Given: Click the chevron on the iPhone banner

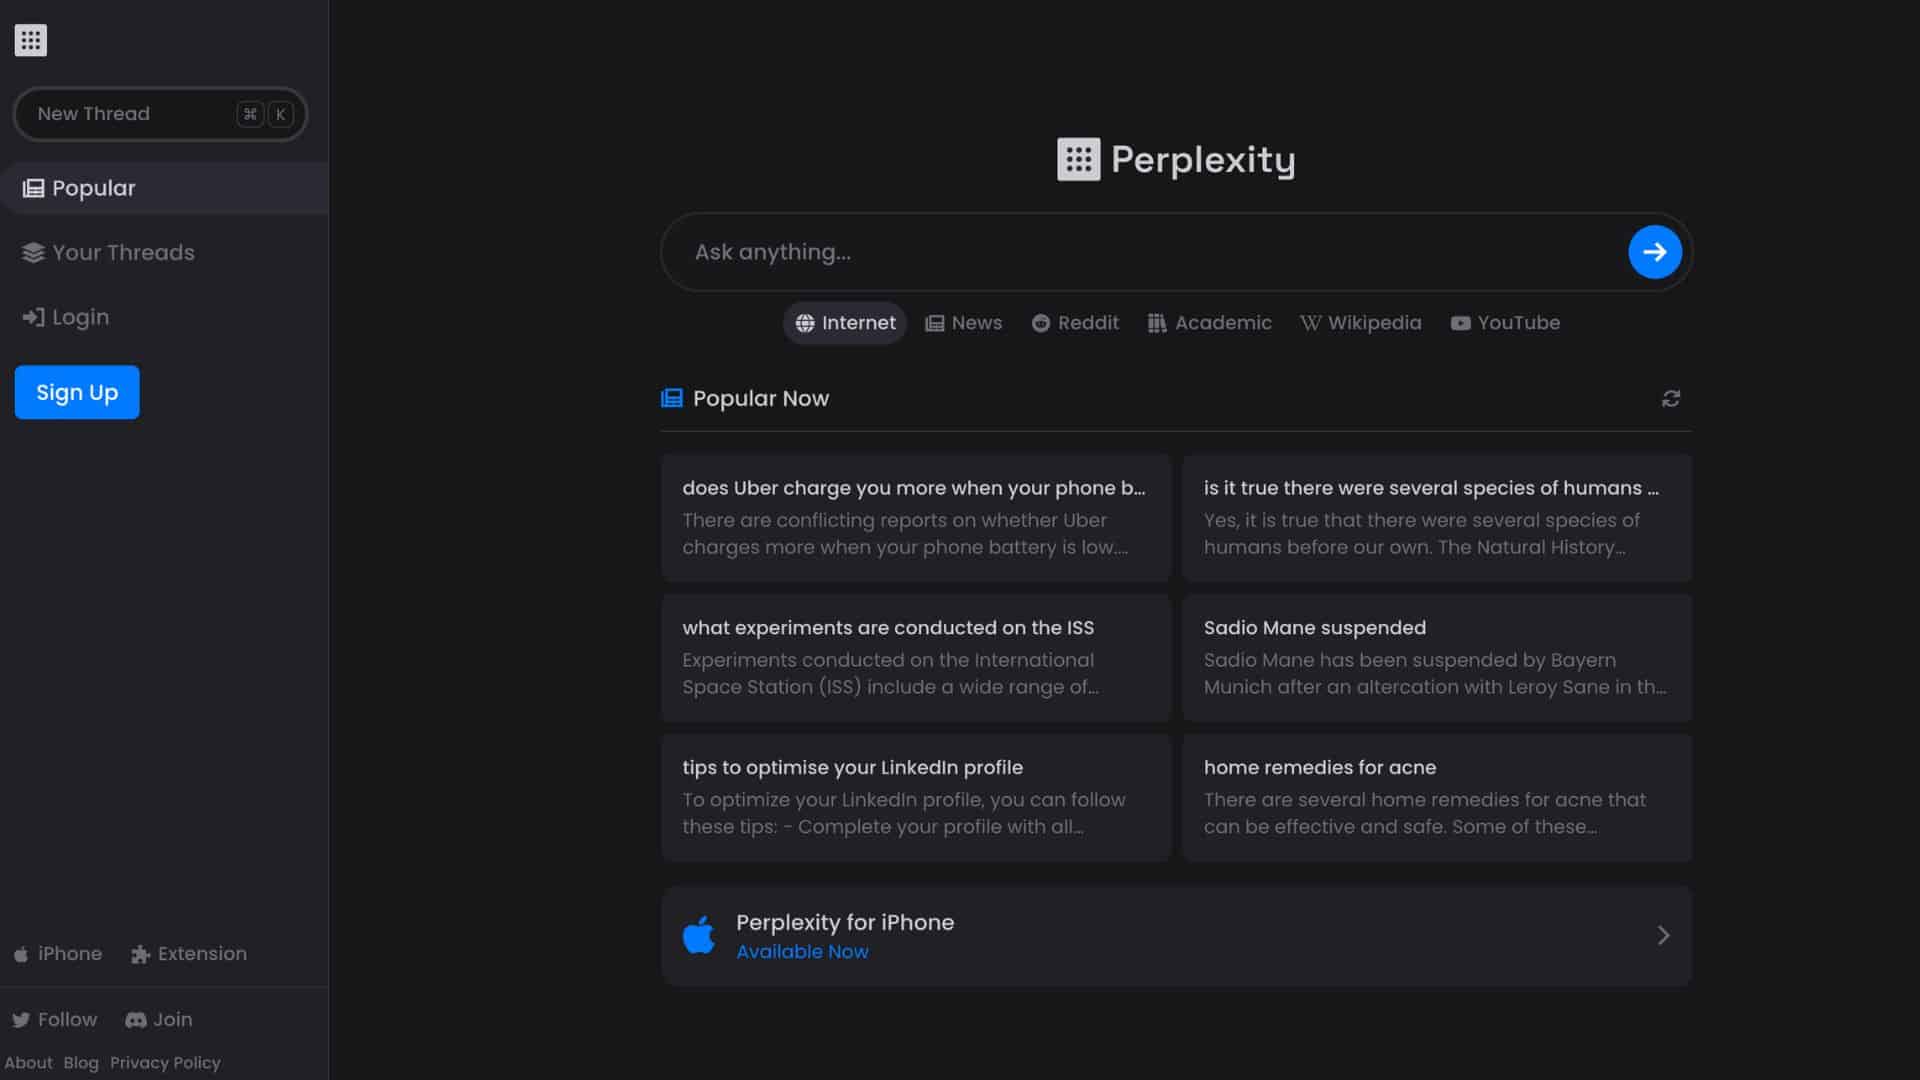Looking at the screenshot, I should pyautogui.click(x=1663, y=936).
